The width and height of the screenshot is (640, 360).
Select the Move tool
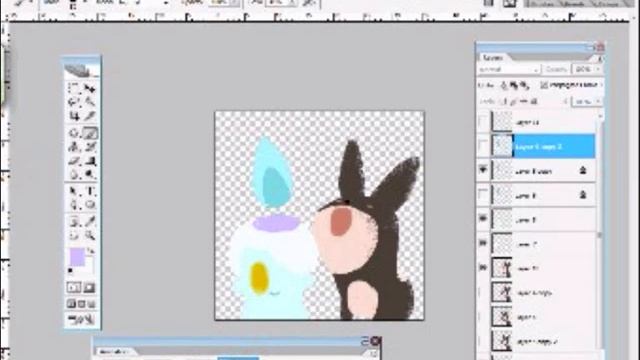(x=90, y=88)
